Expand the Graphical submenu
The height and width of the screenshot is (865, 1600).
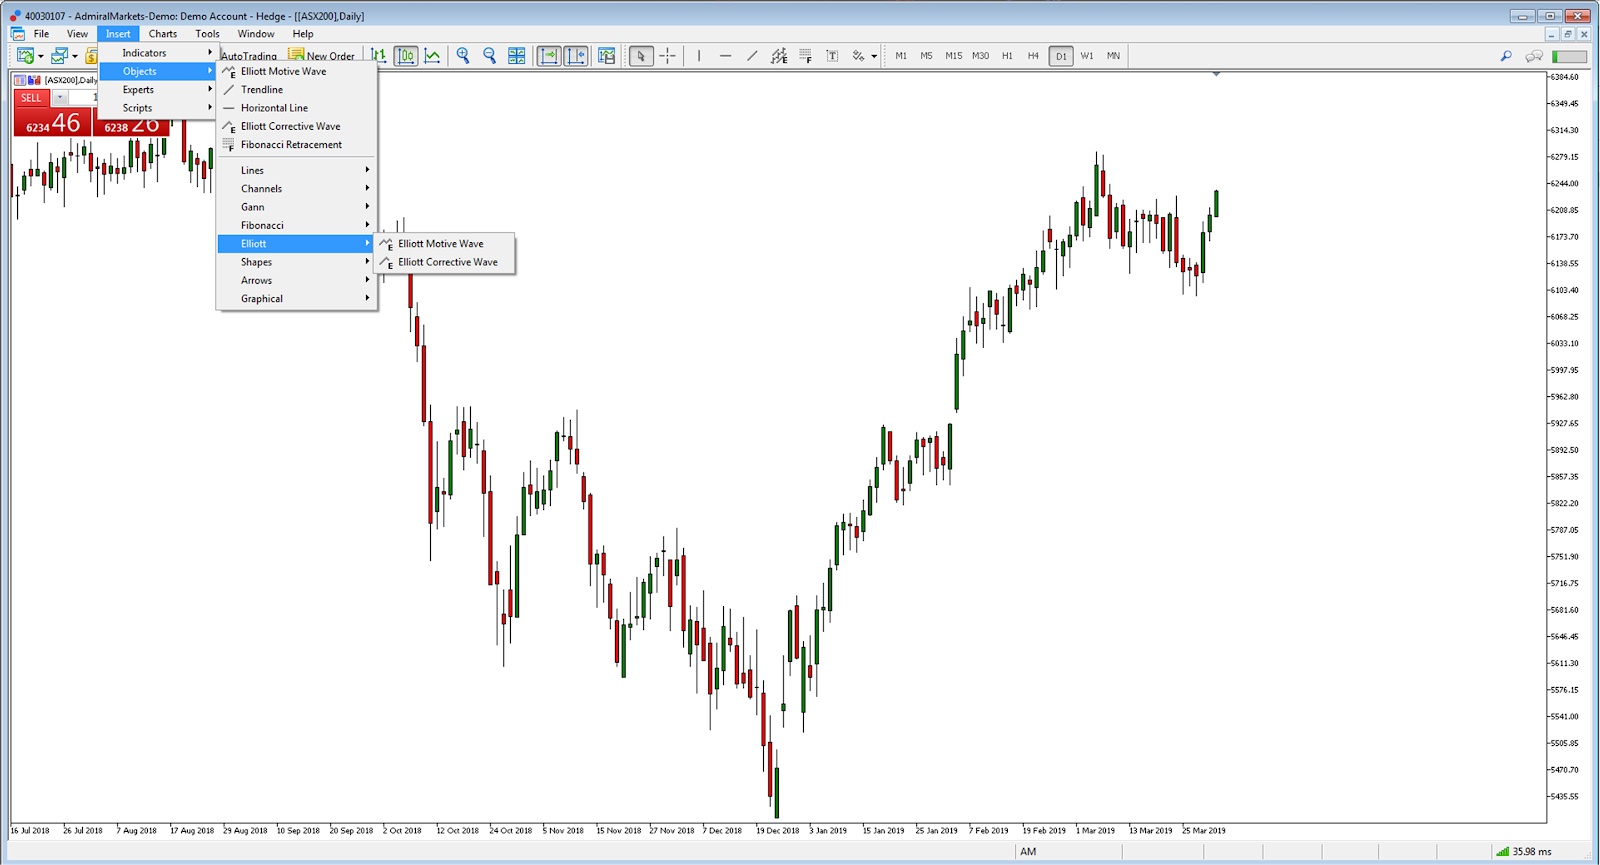tap(297, 299)
